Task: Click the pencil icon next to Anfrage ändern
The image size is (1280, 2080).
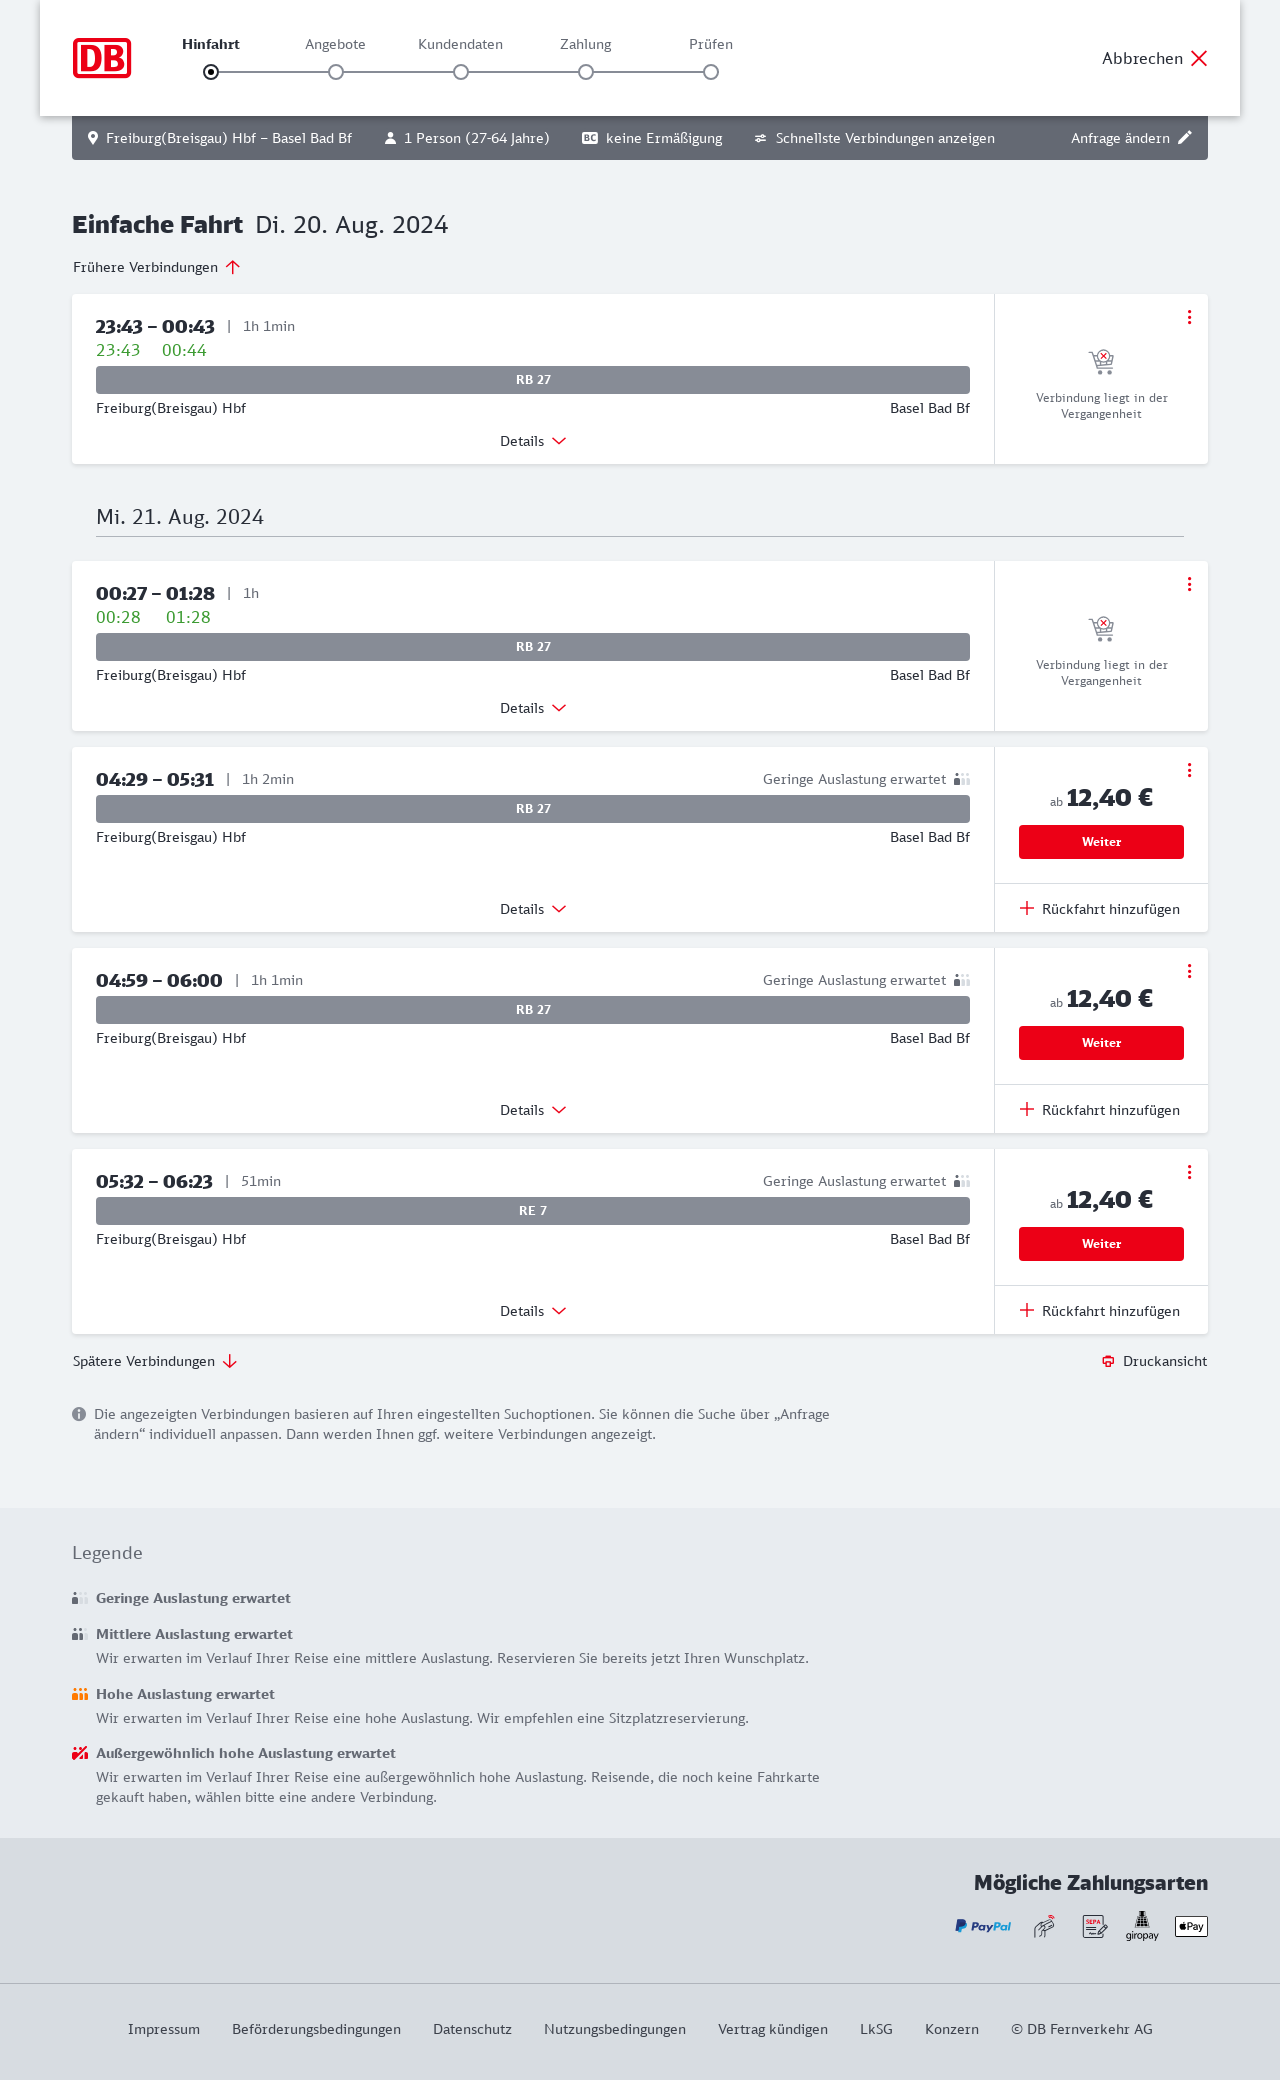Action: click(x=1185, y=138)
